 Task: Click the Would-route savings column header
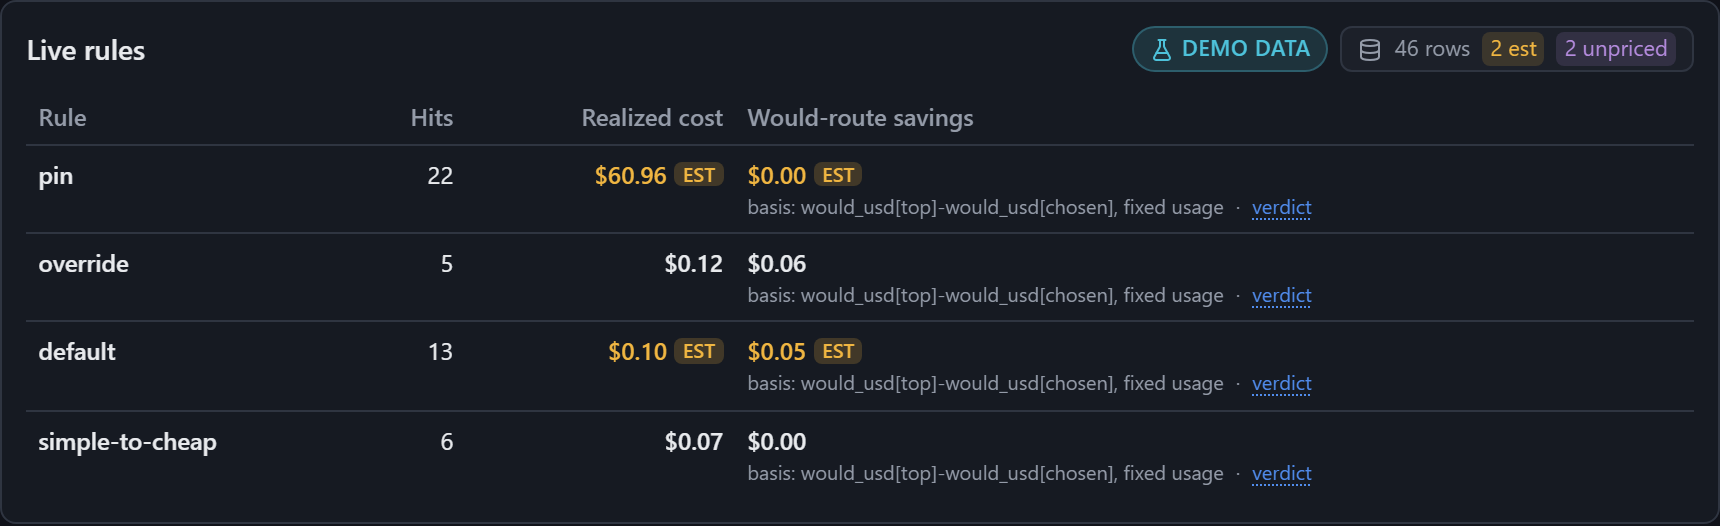point(860,118)
